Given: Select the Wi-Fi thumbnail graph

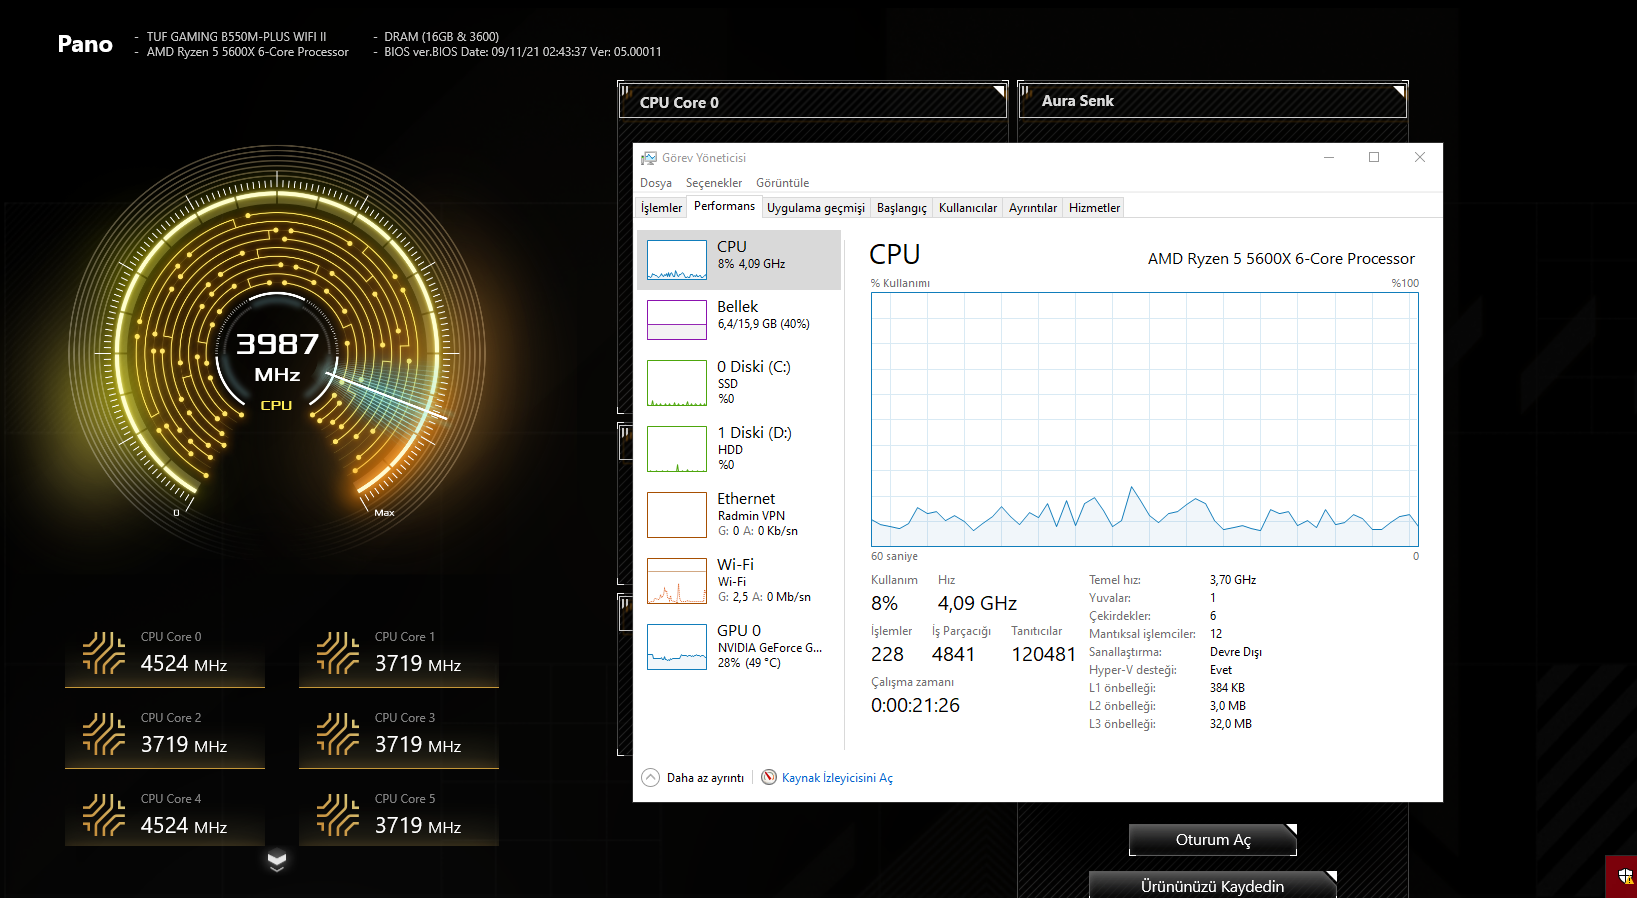Looking at the screenshot, I should [677, 581].
